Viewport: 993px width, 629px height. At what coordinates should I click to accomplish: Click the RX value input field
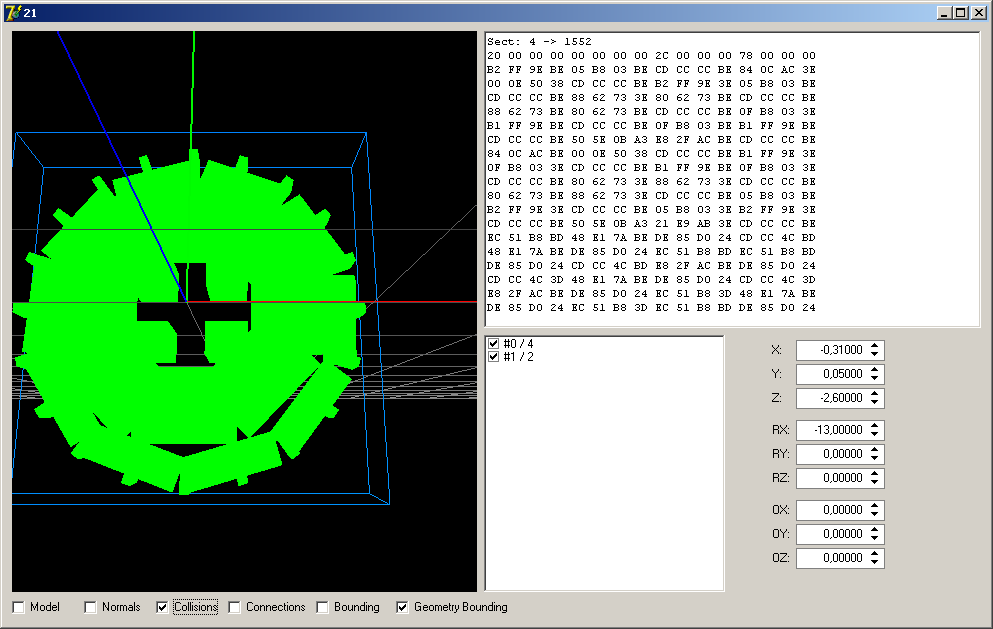831,429
